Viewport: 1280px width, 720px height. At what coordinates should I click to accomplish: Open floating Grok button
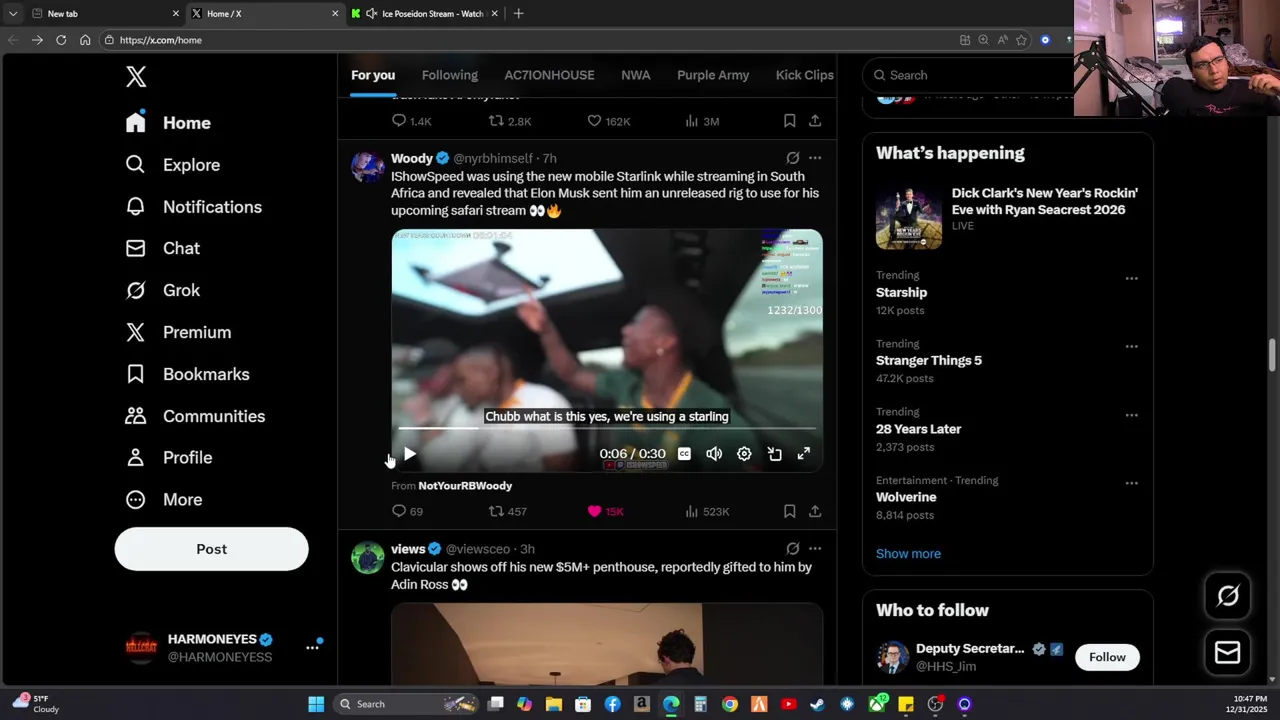coord(1227,597)
